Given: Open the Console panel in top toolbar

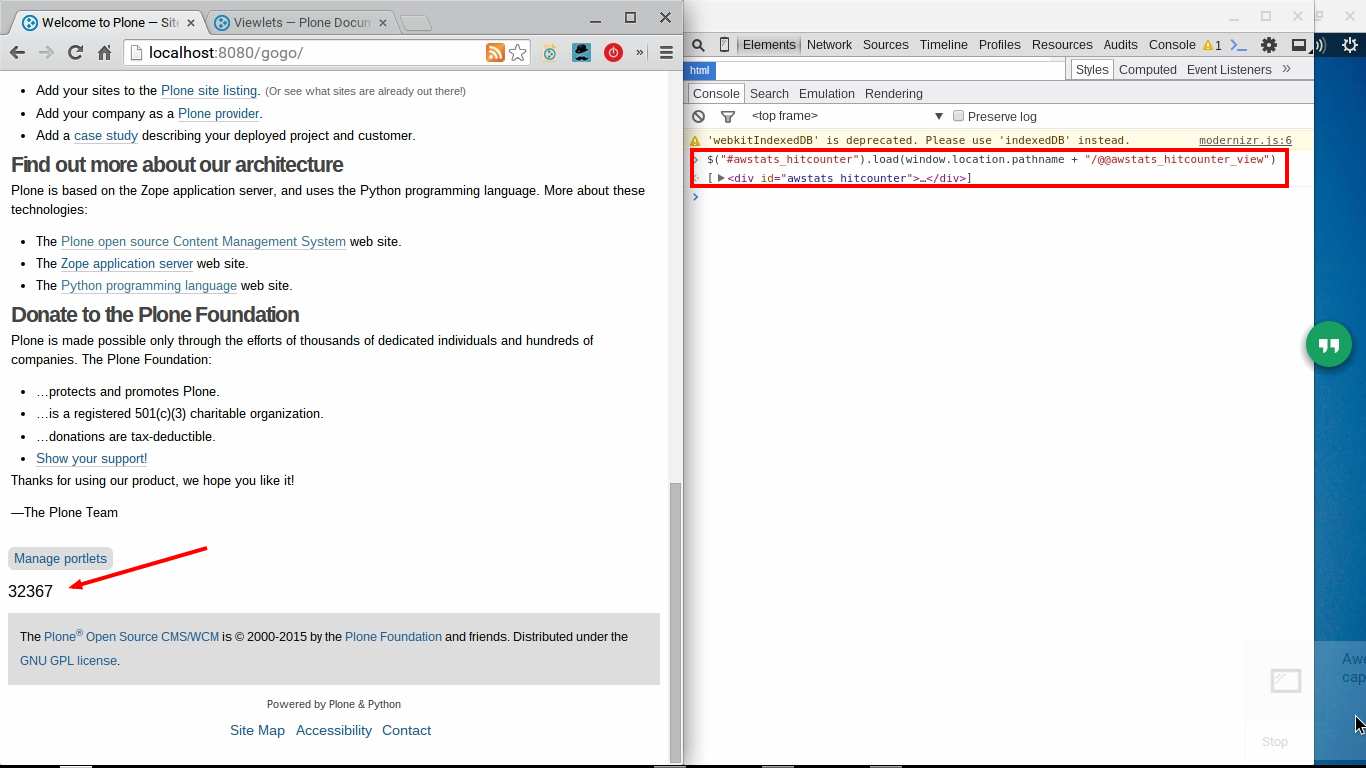Looking at the screenshot, I should [1172, 45].
